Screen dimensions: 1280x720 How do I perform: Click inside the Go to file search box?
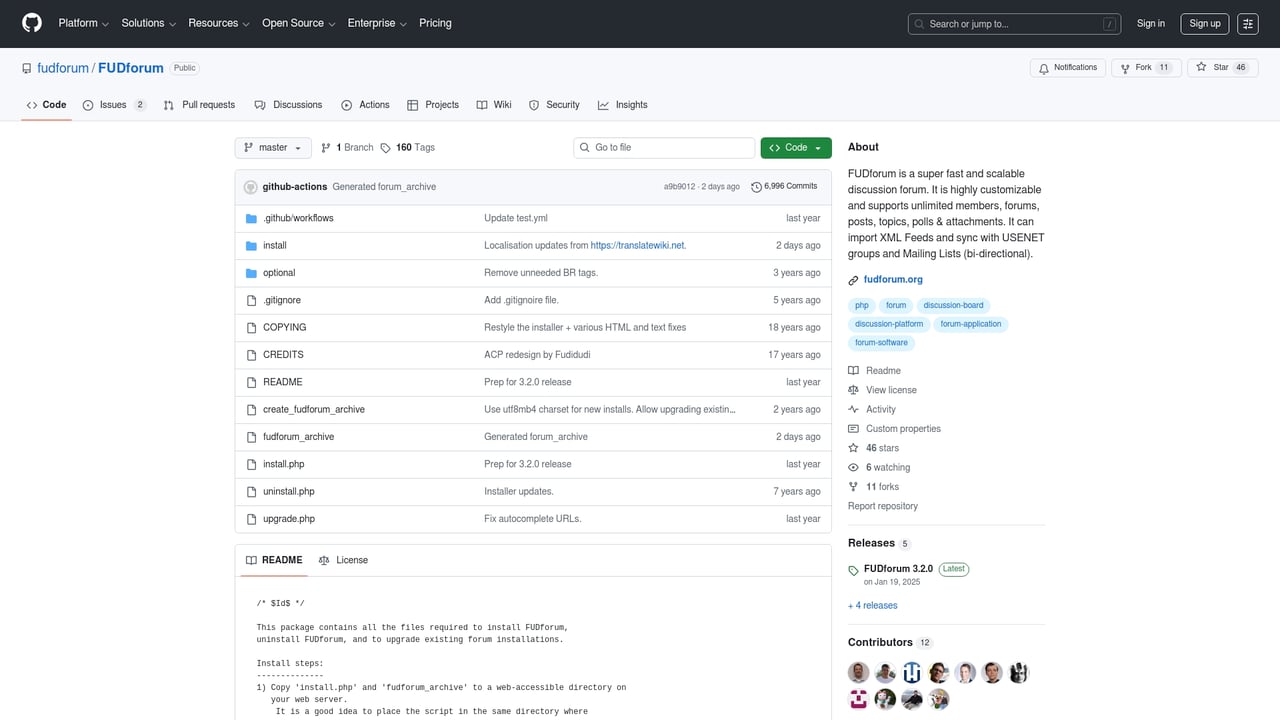click(x=663, y=147)
